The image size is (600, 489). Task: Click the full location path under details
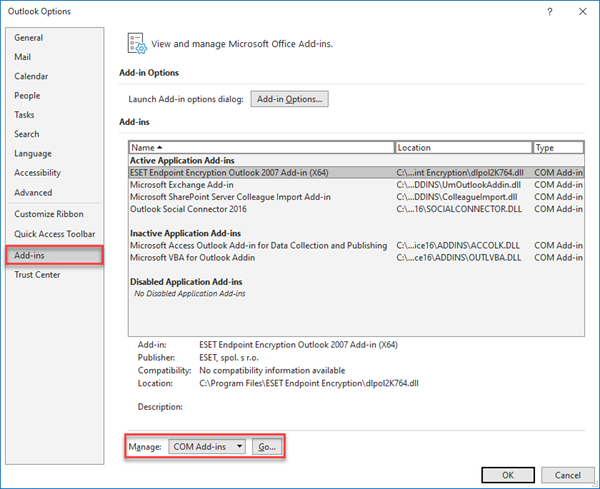(x=309, y=383)
